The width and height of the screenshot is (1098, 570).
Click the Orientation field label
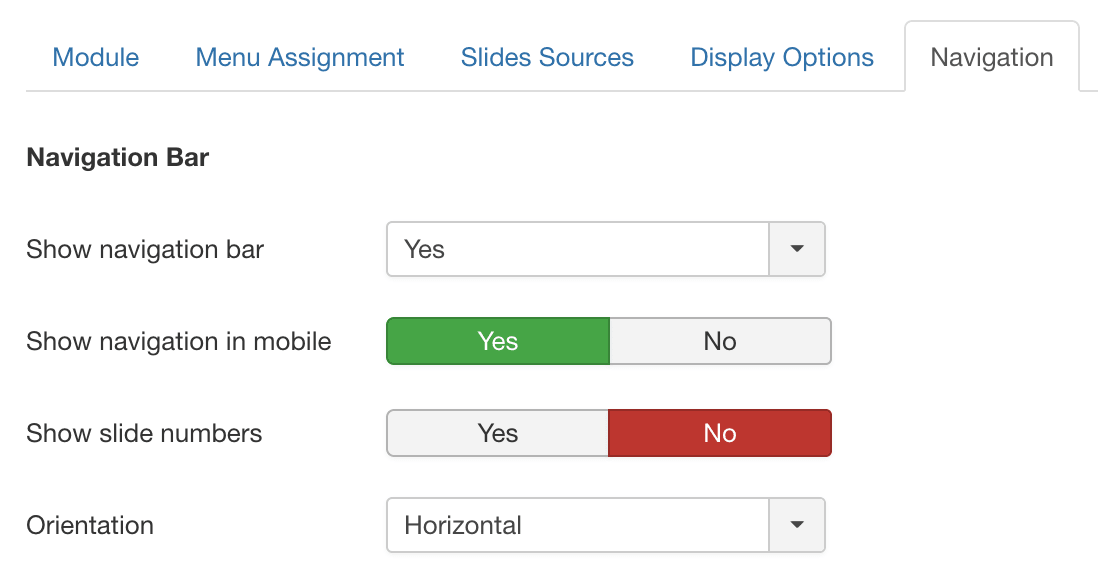click(x=90, y=525)
